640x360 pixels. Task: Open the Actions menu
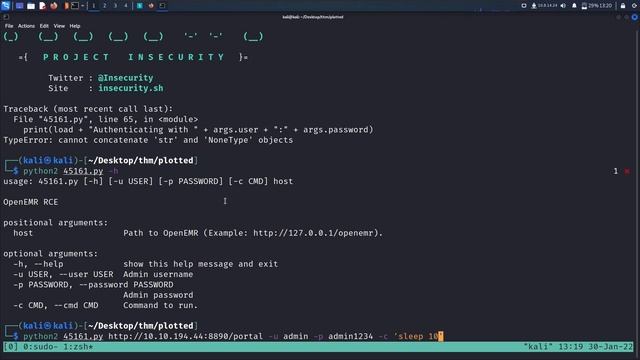[26, 26]
